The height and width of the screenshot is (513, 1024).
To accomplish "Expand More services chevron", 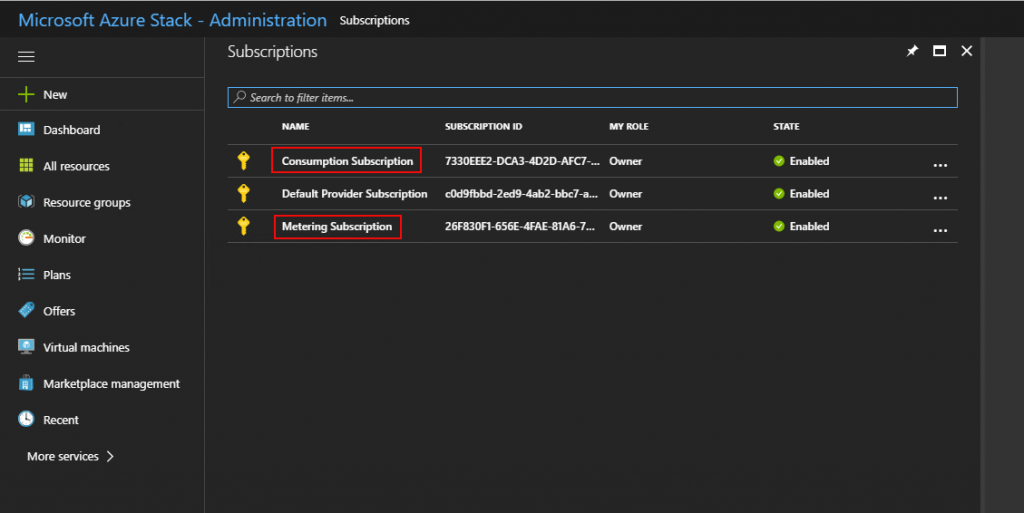I will [x=110, y=456].
